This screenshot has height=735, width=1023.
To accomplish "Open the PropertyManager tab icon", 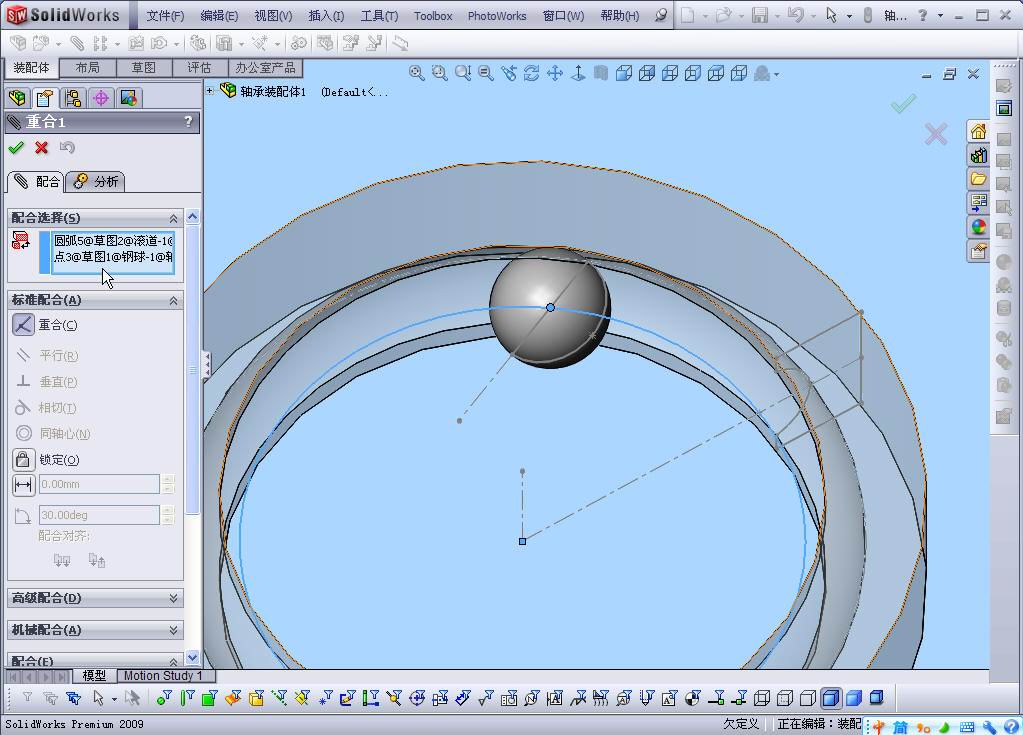I will pos(45,98).
